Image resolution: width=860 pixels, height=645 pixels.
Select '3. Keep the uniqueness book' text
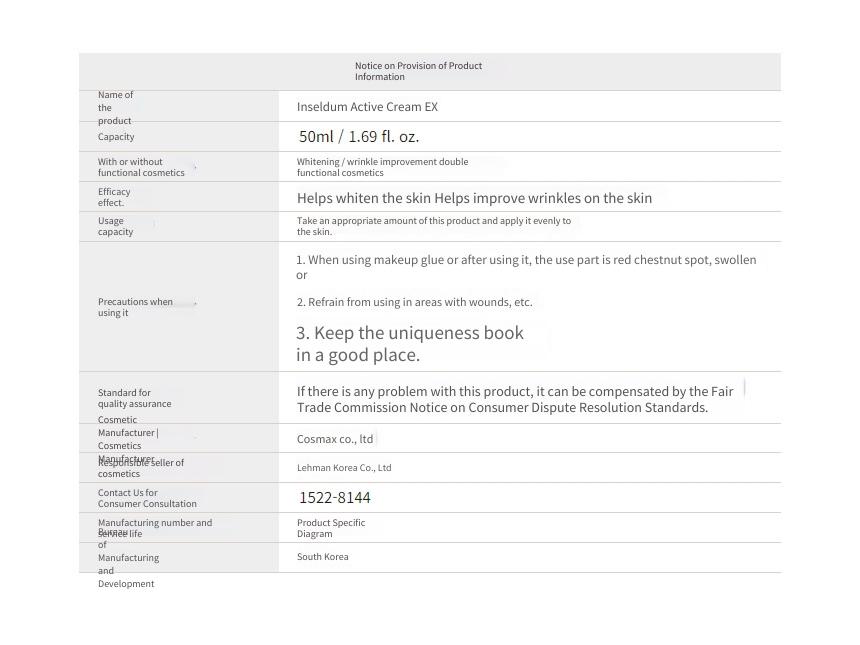pos(410,344)
